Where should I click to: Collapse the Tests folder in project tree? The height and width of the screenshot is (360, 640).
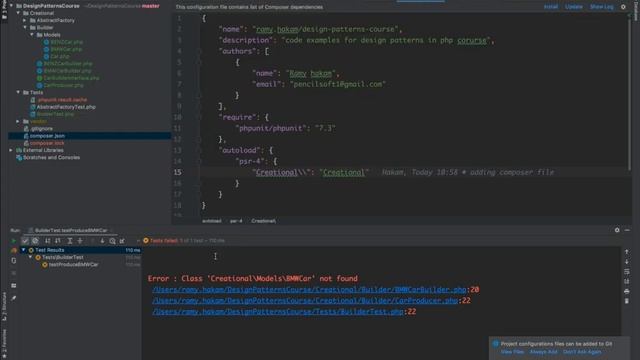point(18,92)
